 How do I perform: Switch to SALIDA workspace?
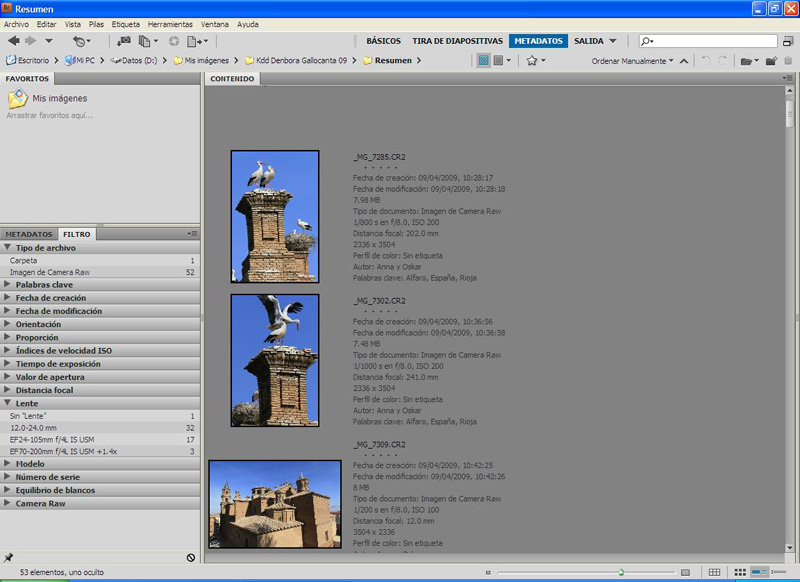pos(588,41)
